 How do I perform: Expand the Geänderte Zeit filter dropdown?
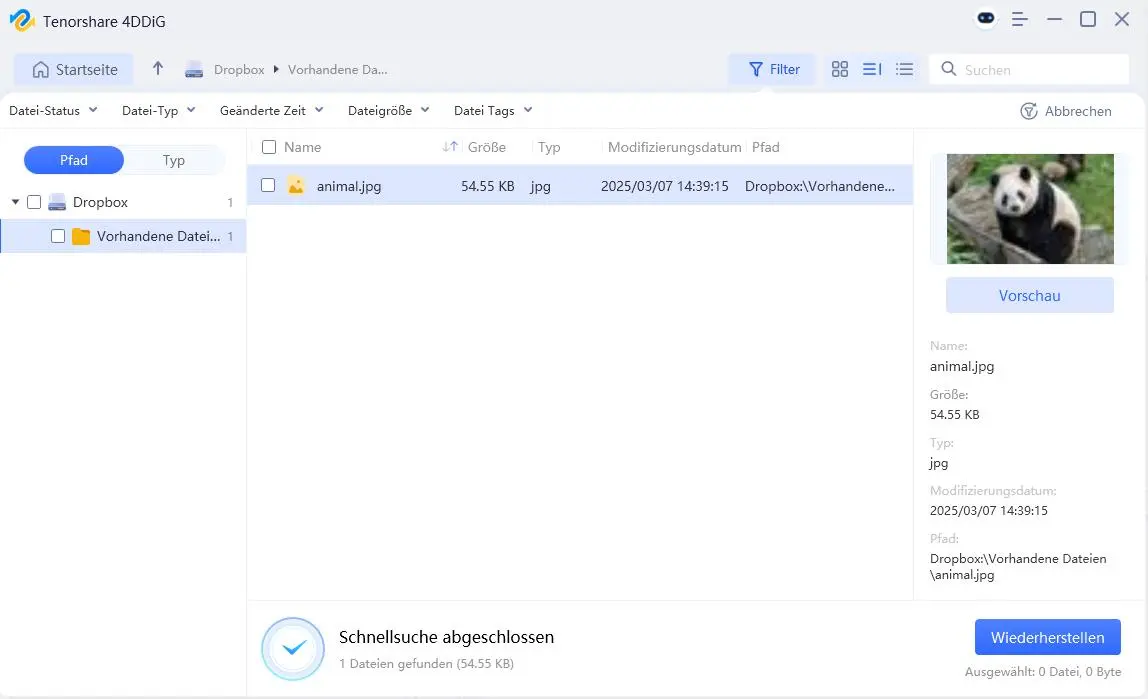(x=271, y=110)
